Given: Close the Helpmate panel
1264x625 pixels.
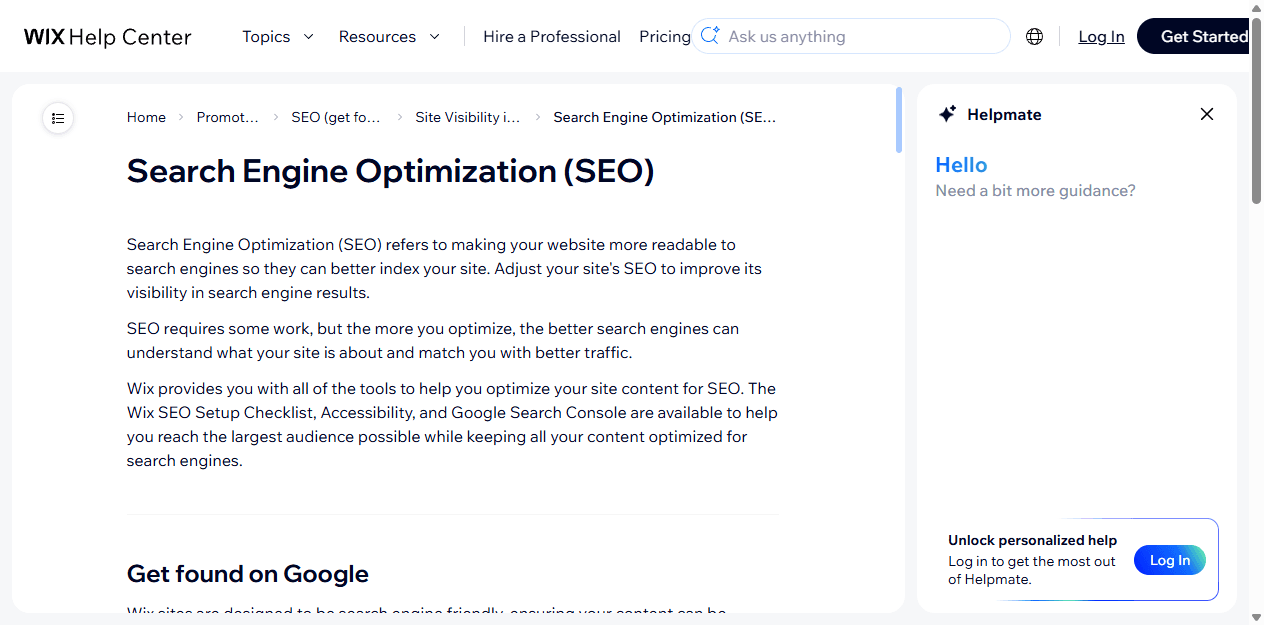Looking at the screenshot, I should point(1207,114).
